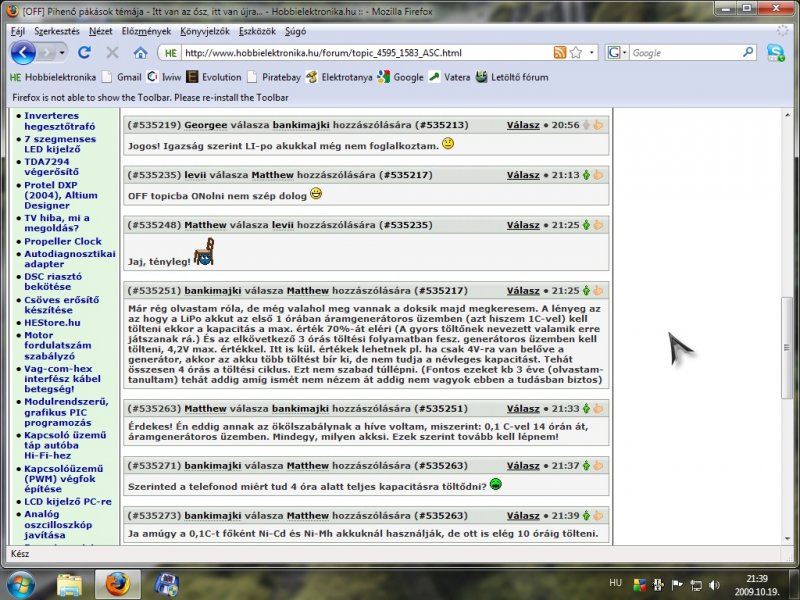The width and height of the screenshot is (800, 600).
Task: Click the hand icon on post #535263
Action: (598, 408)
